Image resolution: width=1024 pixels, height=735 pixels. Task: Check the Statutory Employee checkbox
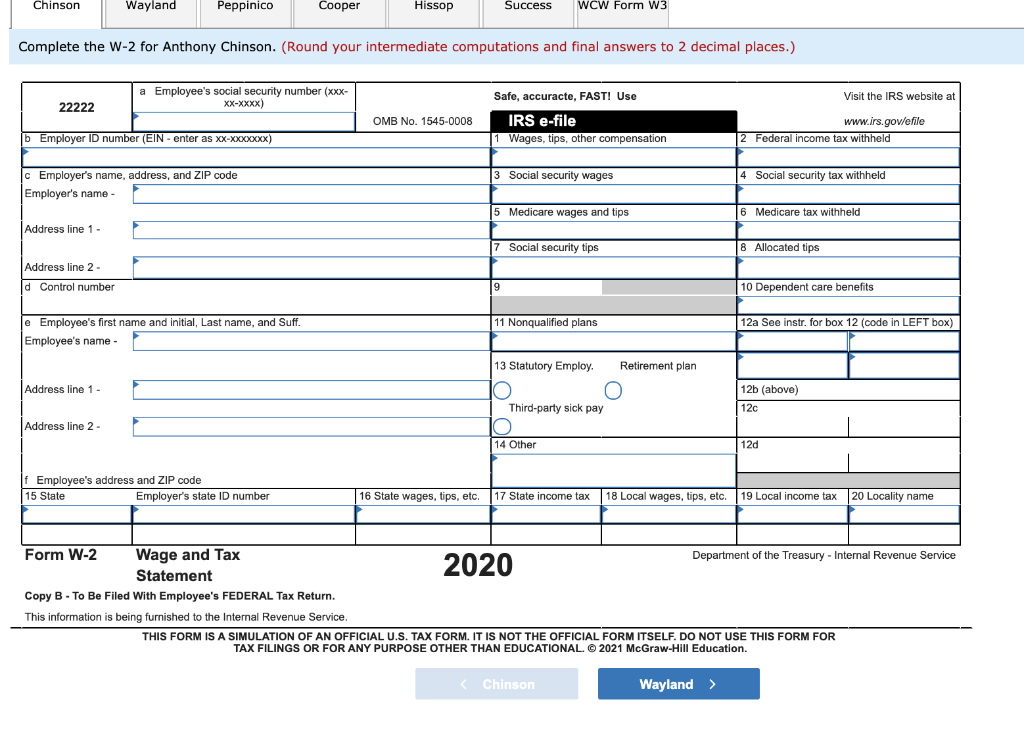pos(502,390)
